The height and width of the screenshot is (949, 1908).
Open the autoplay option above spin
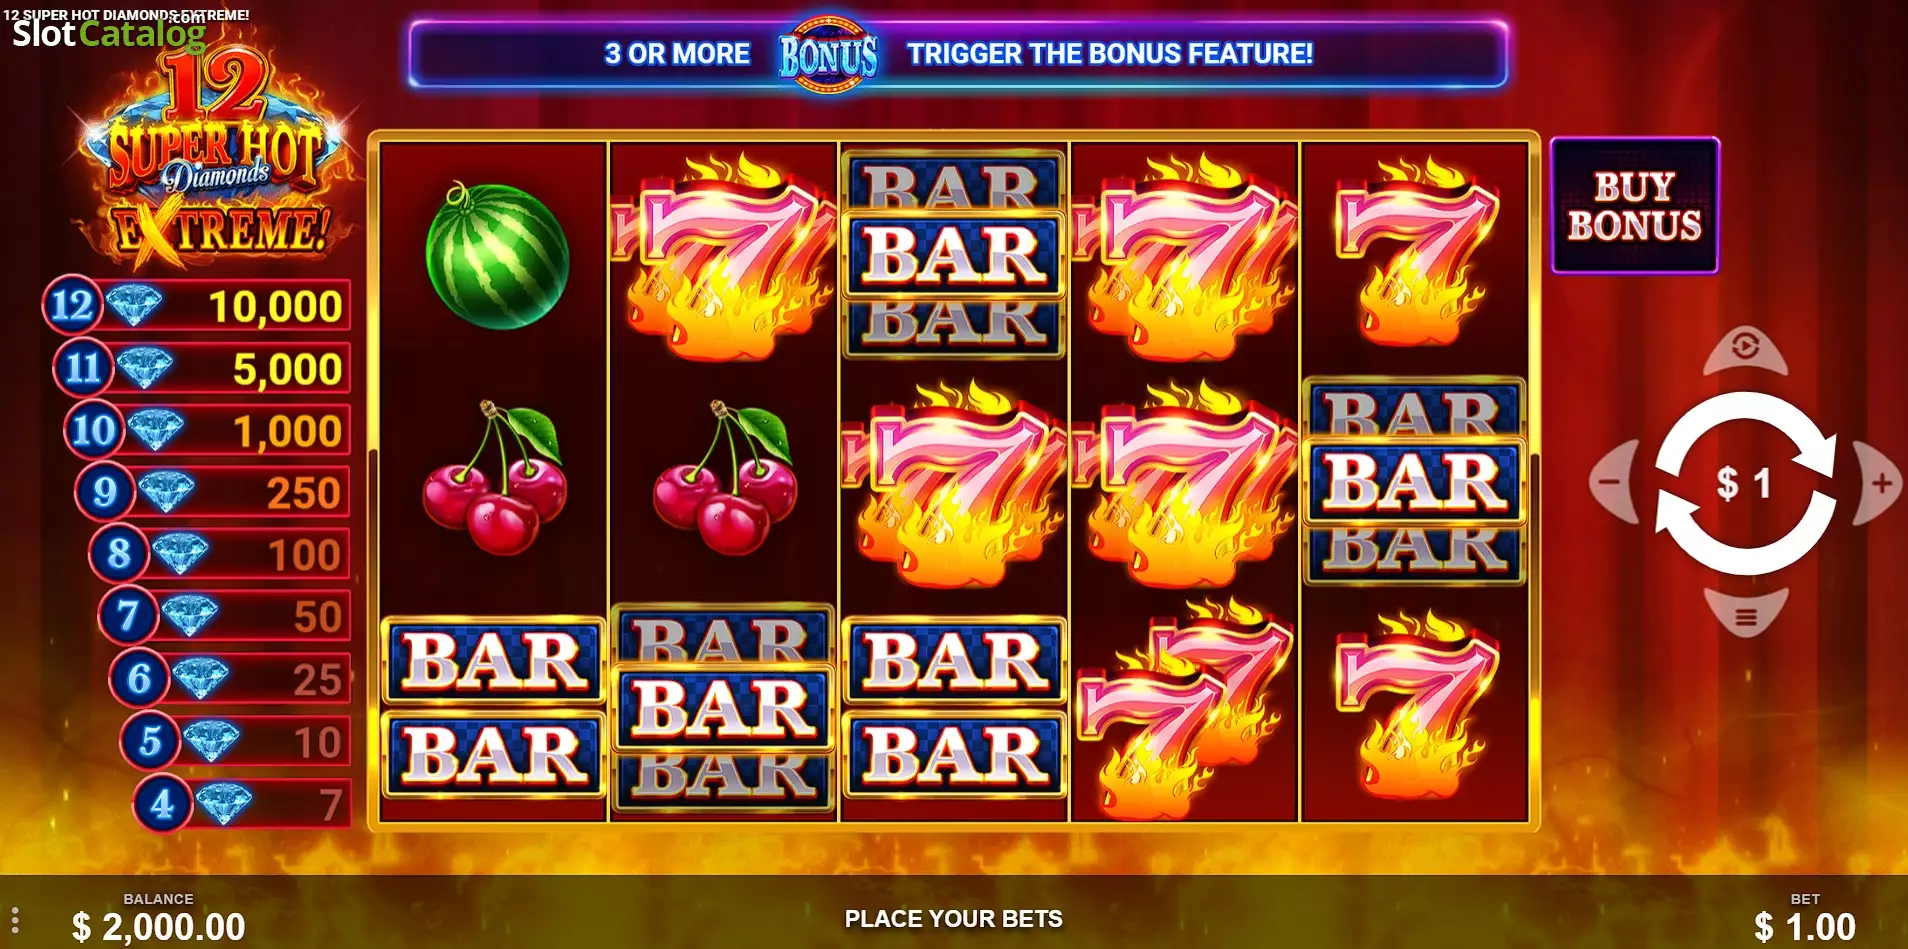(x=1745, y=349)
